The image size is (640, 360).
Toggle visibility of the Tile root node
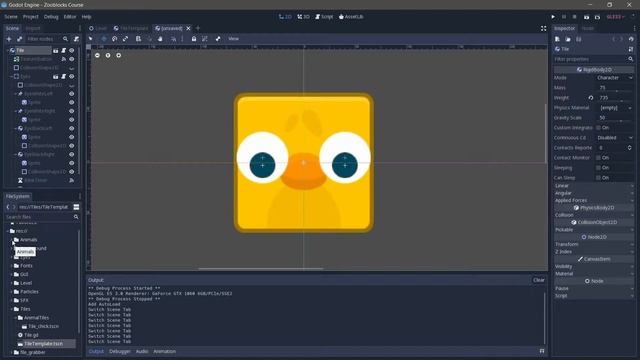[x=72, y=50]
